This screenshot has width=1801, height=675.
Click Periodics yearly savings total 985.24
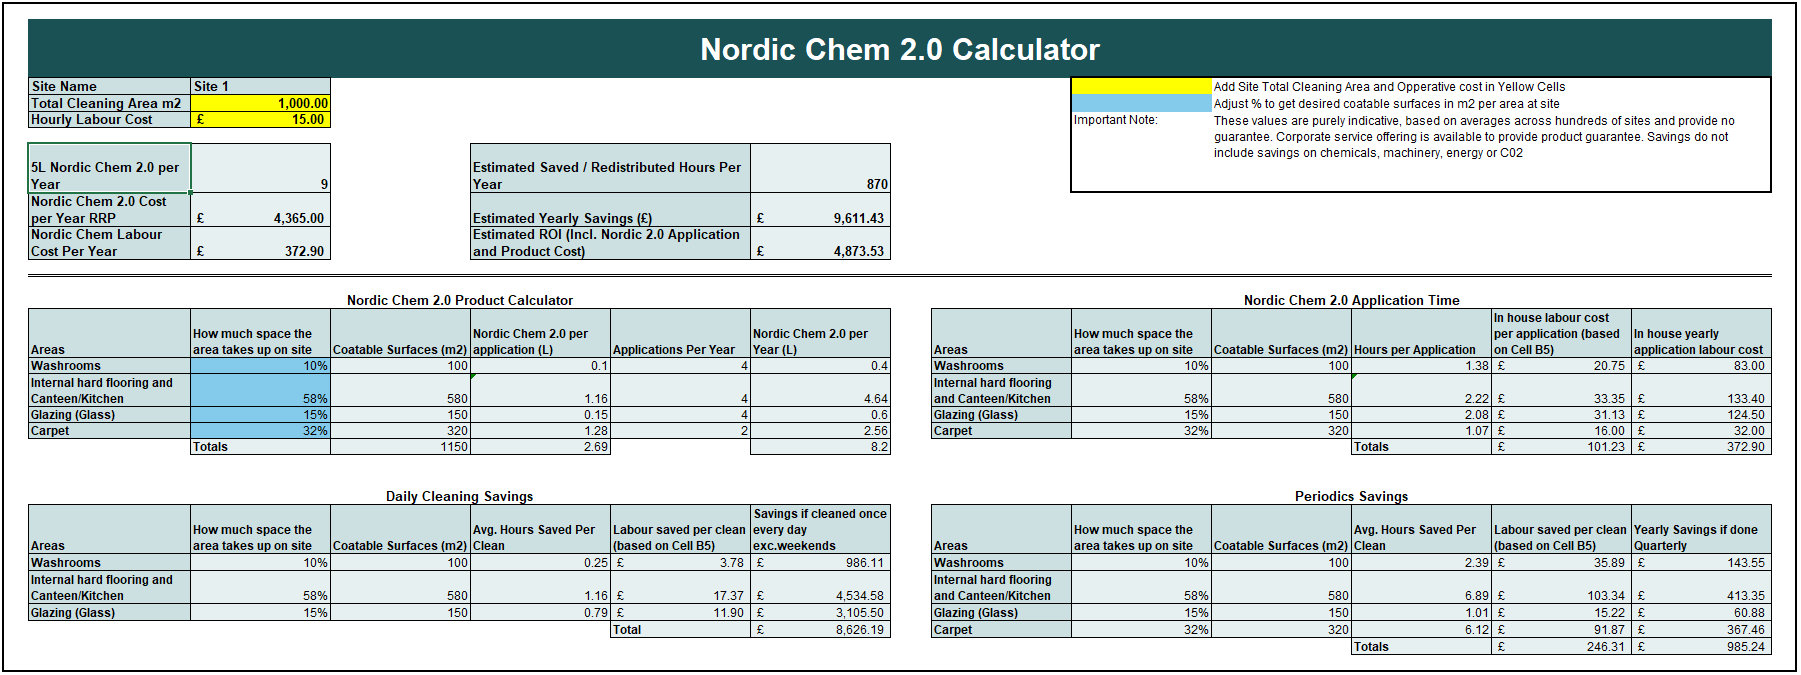pos(1701,646)
